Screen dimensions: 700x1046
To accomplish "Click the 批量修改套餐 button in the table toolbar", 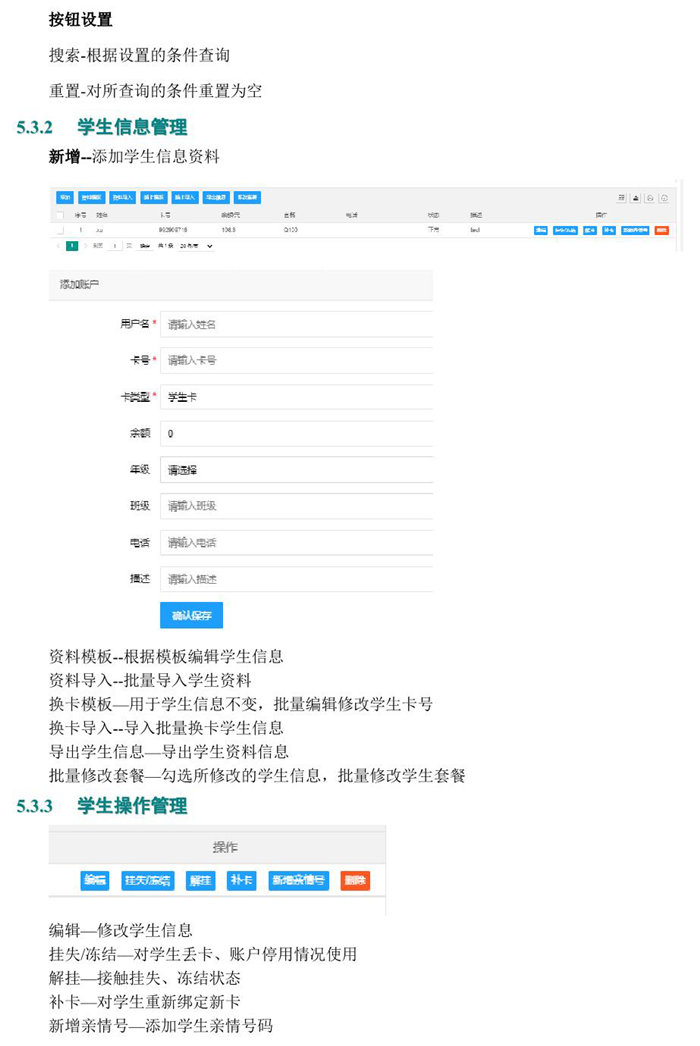I will point(248,198).
